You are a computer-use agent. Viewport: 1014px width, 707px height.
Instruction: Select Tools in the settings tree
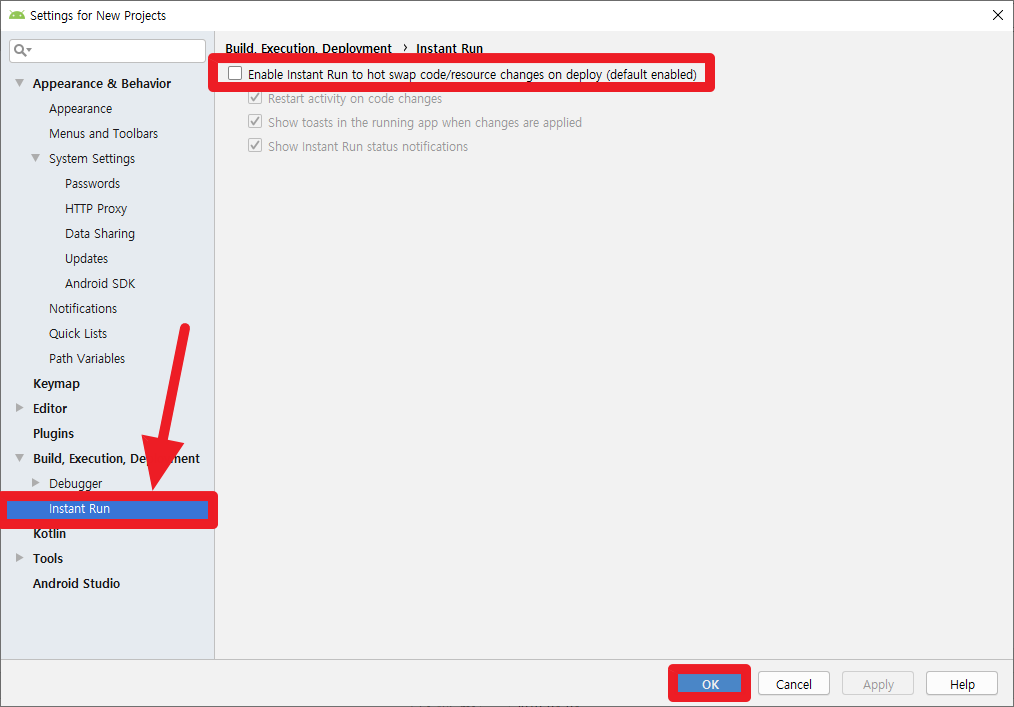pyautogui.click(x=48, y=558)
